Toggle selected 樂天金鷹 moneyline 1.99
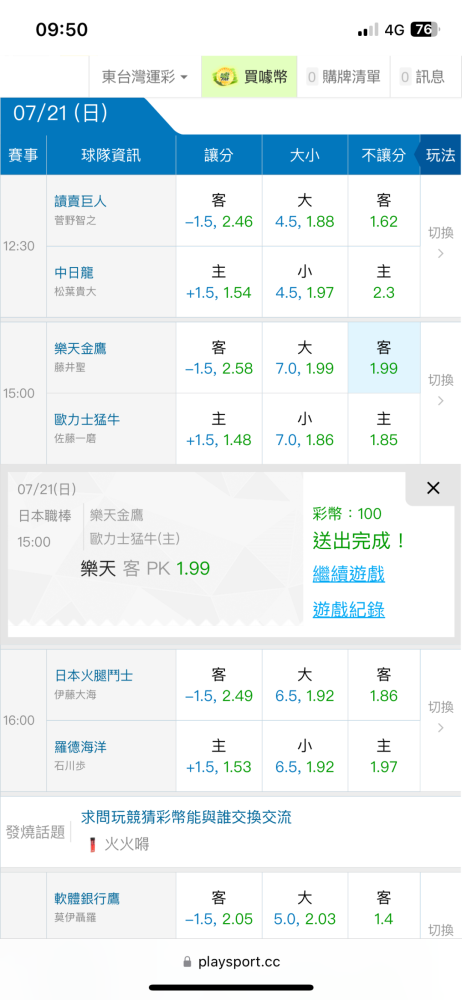The height and width of the screenshot is (1000, 462). pos(384,358)
